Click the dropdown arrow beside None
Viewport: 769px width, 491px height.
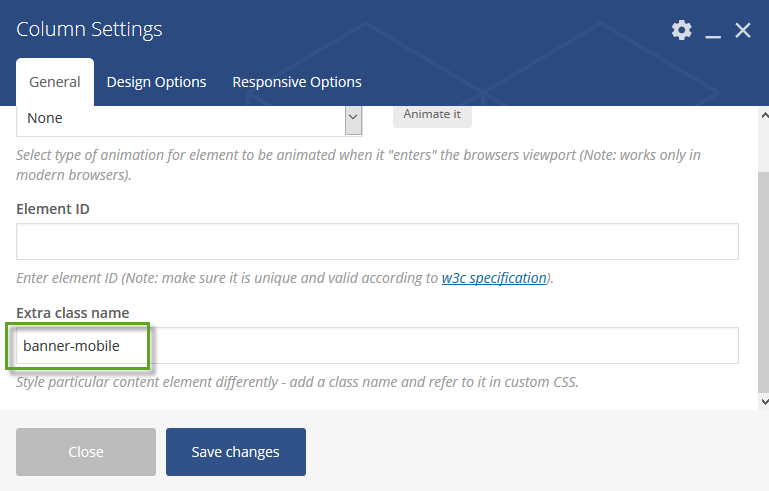tap(353, 120)
